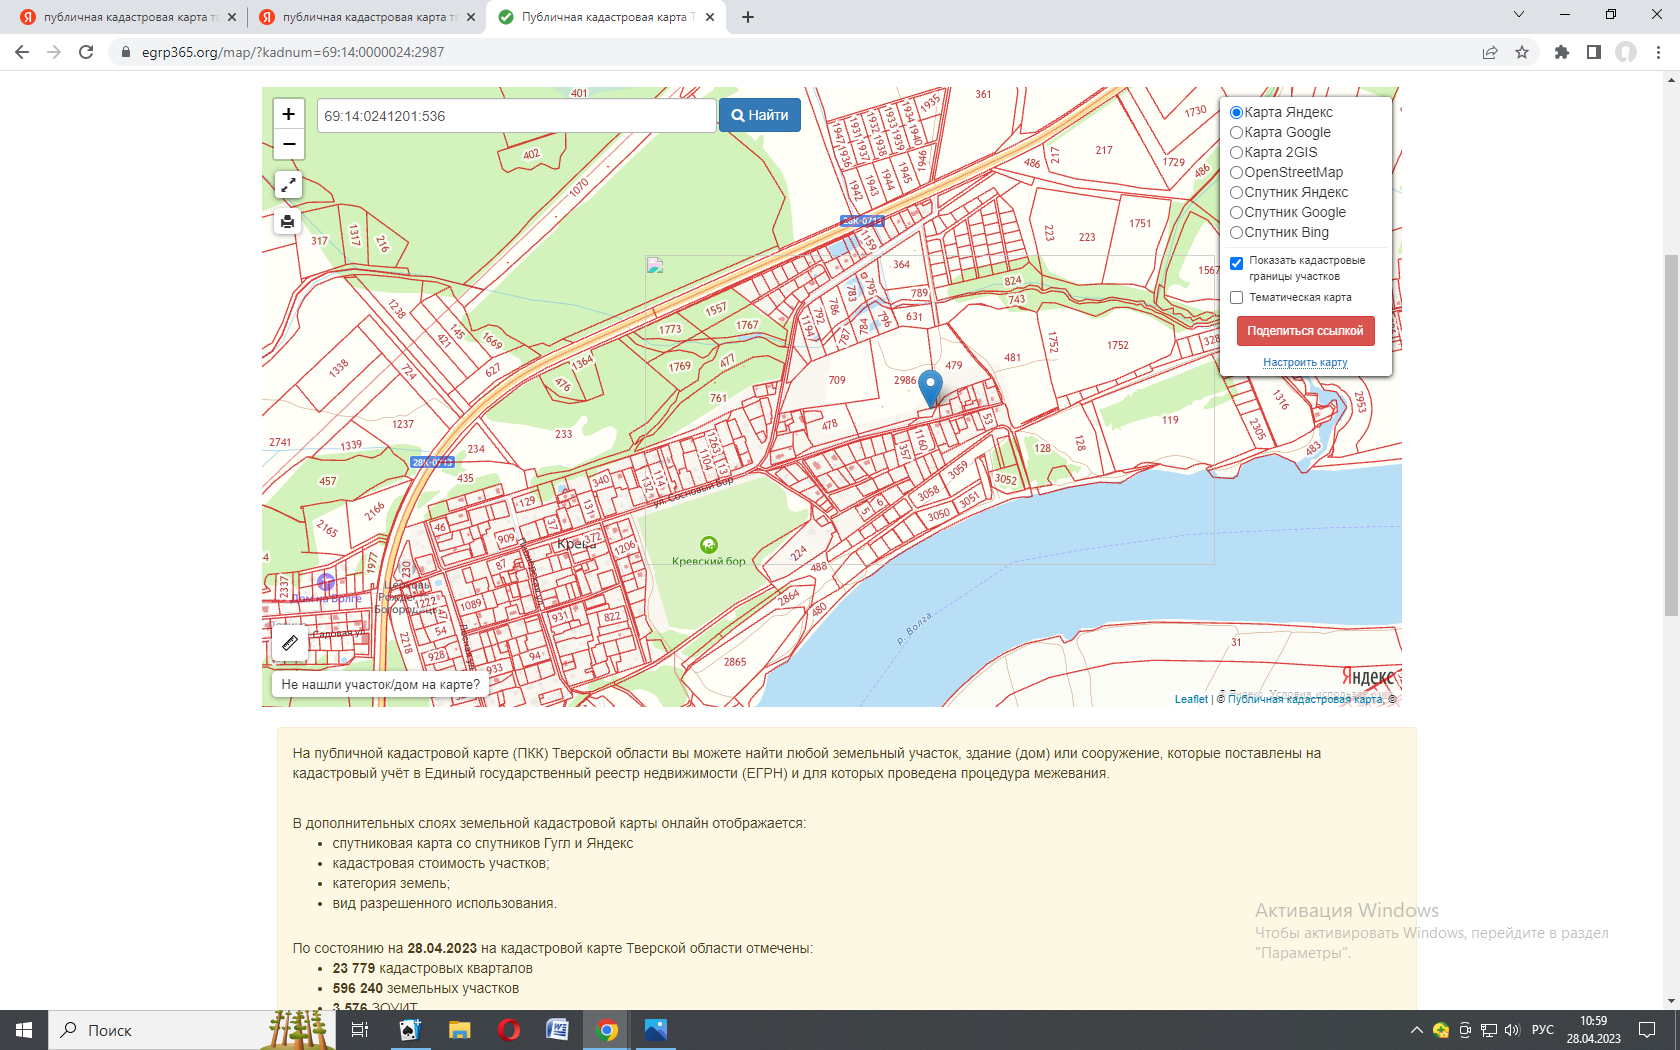
Task: Open the browser side panel
Action: click(1594, 52)
